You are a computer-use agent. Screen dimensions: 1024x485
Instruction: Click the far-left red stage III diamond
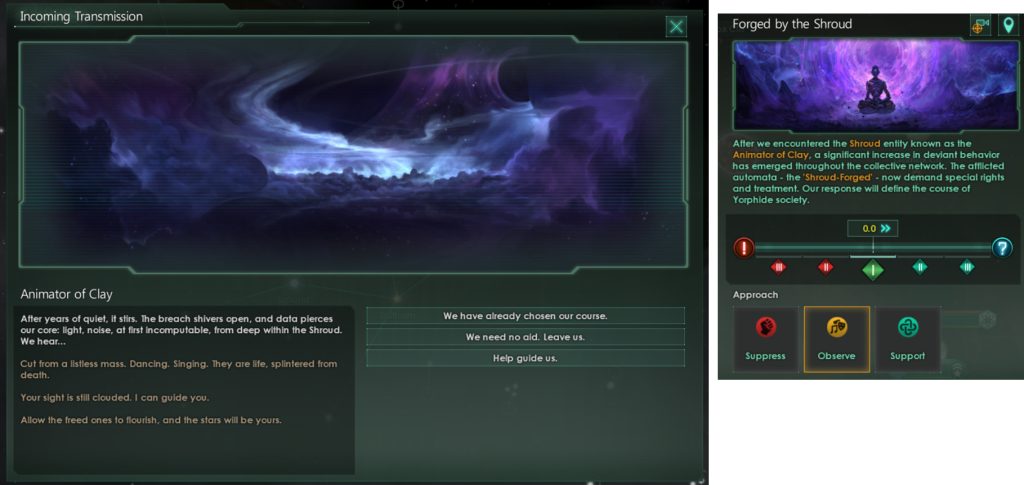(778, 267)
